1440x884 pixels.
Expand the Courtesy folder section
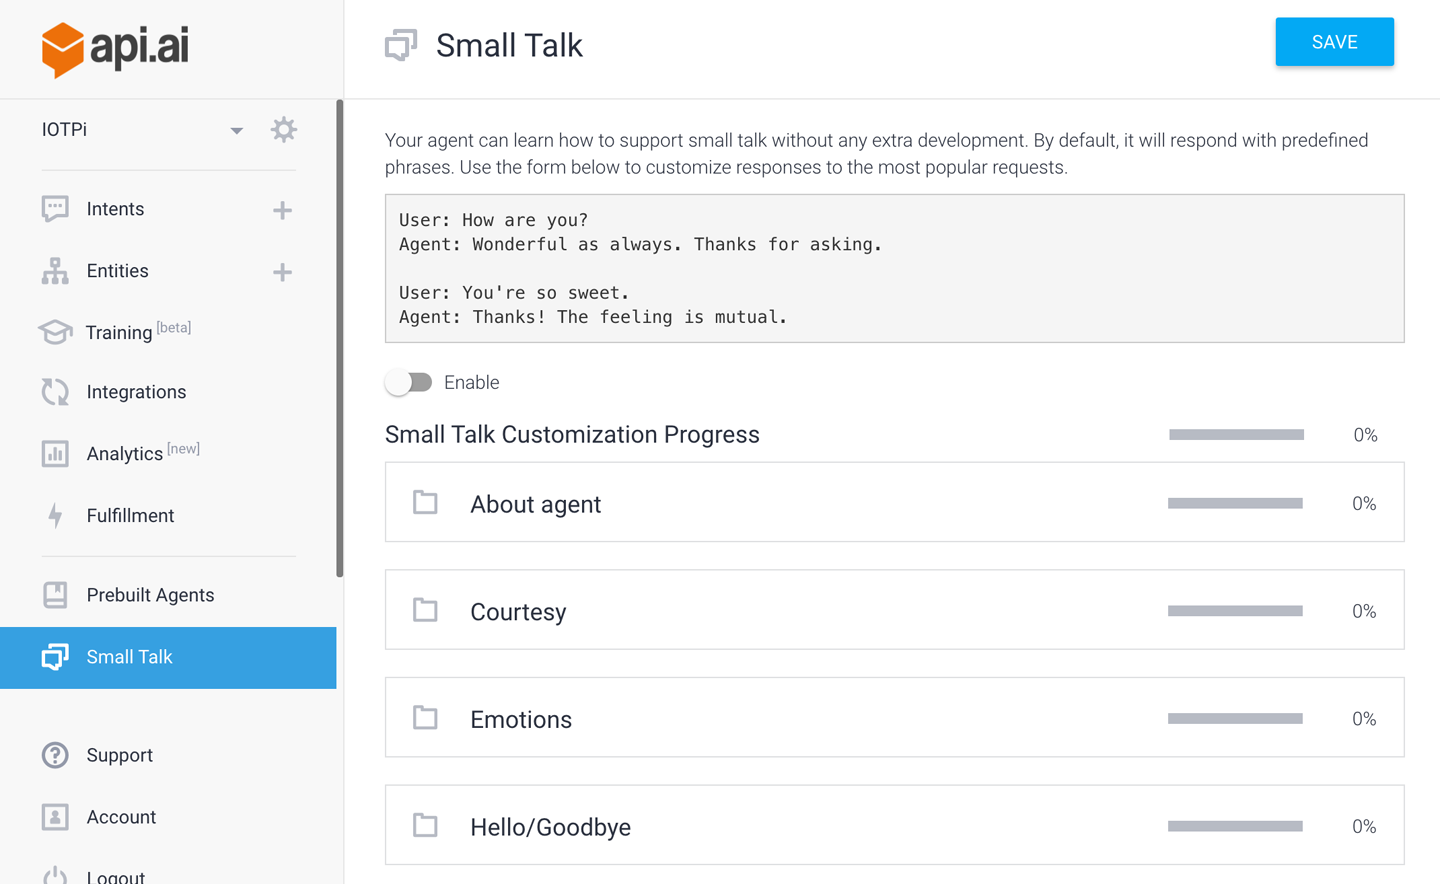[x=518, y=612]
